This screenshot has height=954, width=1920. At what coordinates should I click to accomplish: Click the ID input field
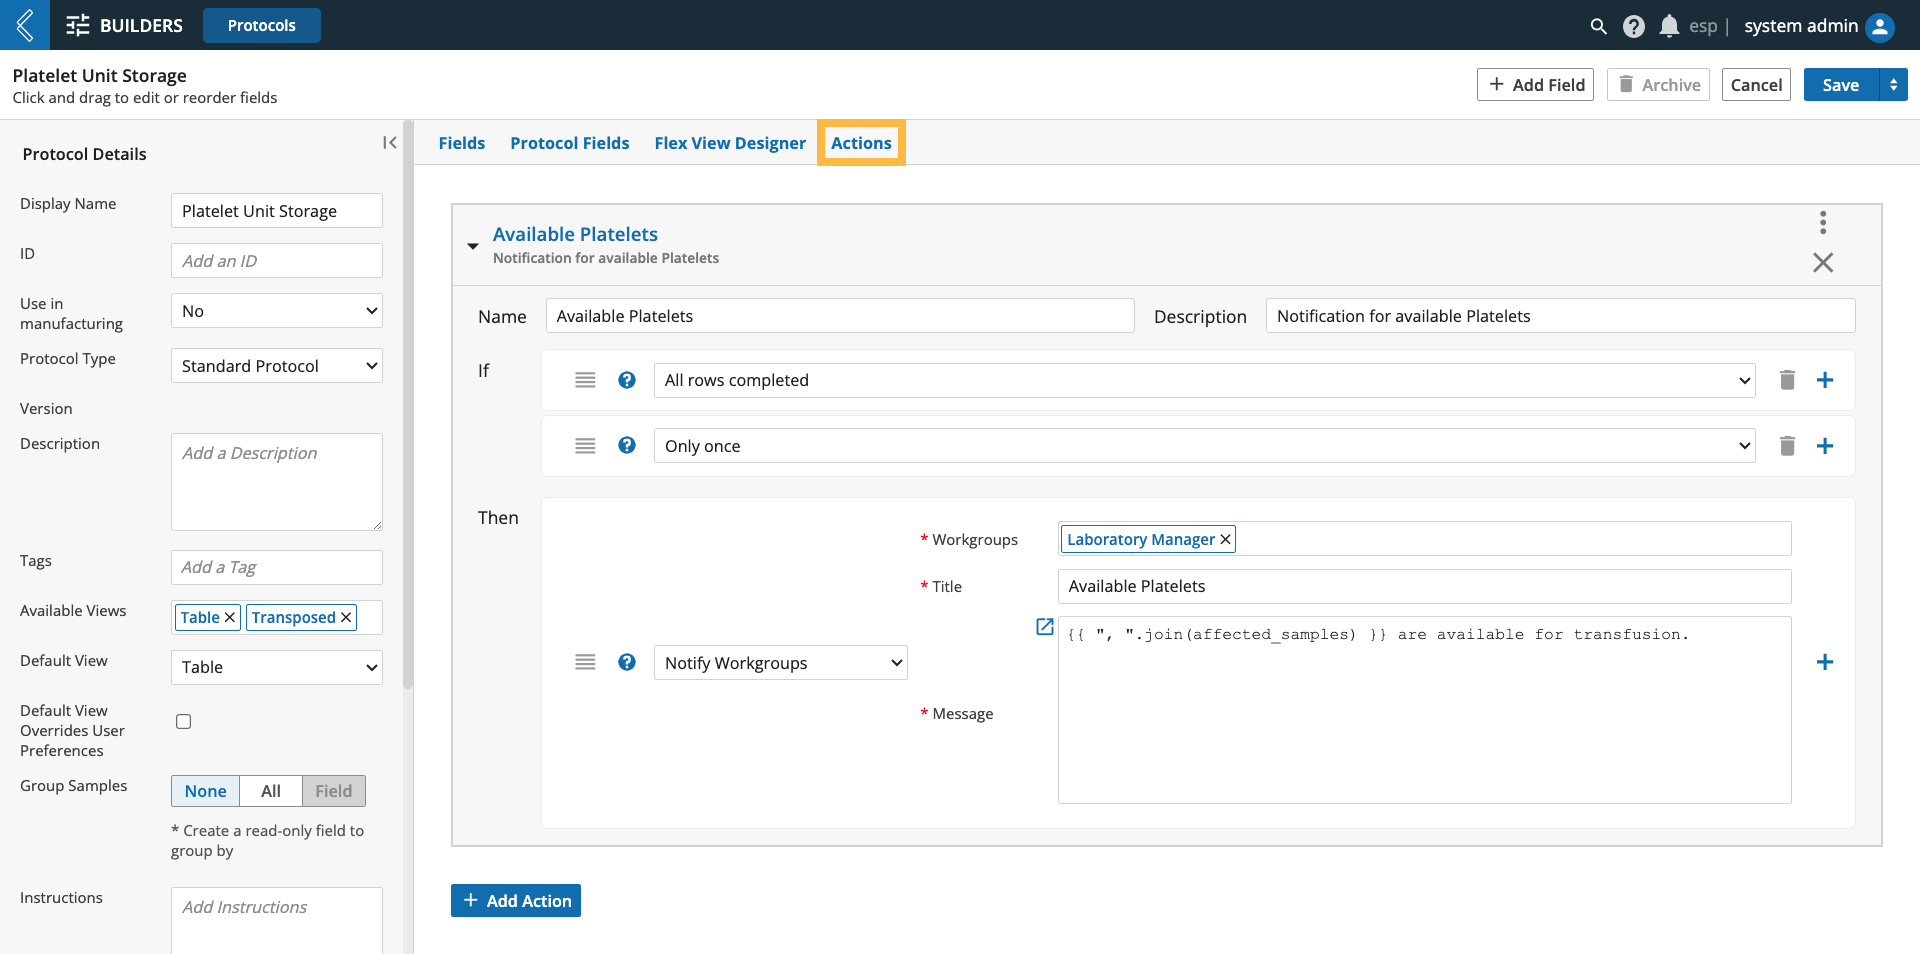[277, 261]
